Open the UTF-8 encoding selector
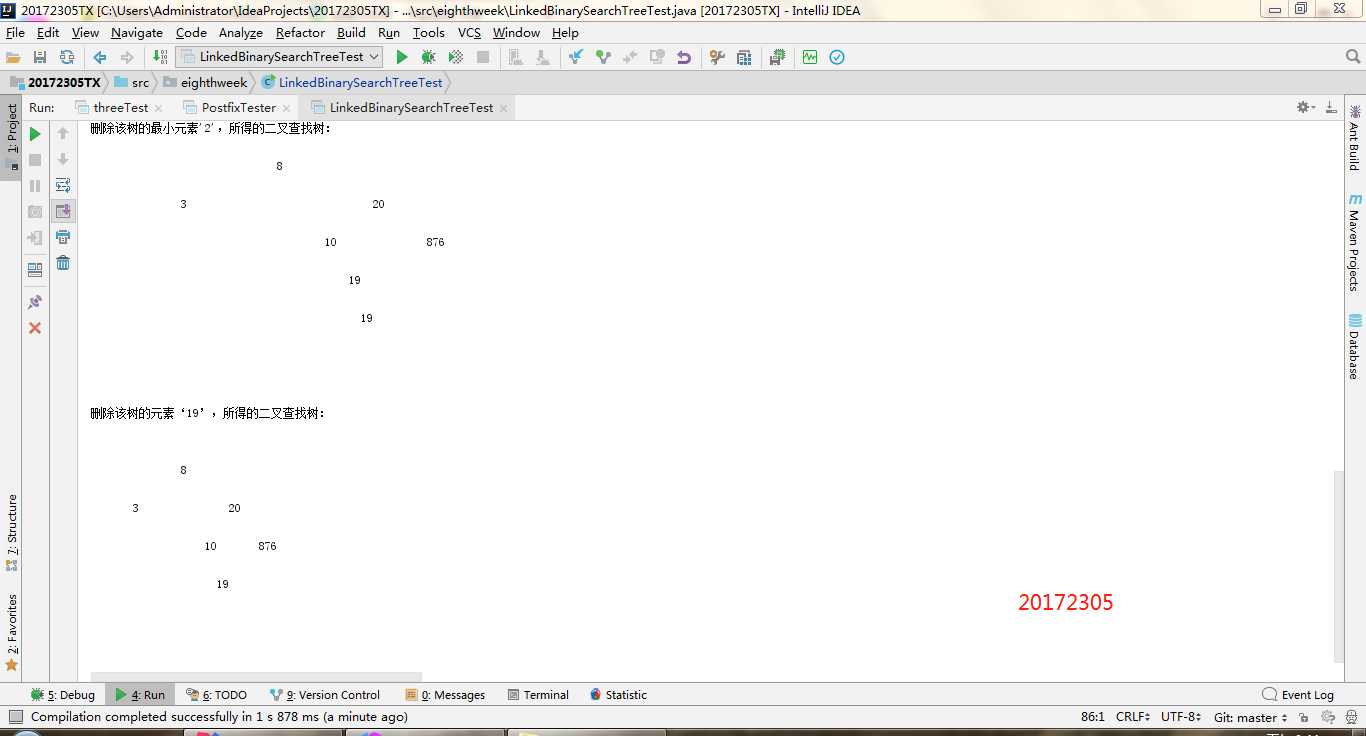 (1181, 717)
